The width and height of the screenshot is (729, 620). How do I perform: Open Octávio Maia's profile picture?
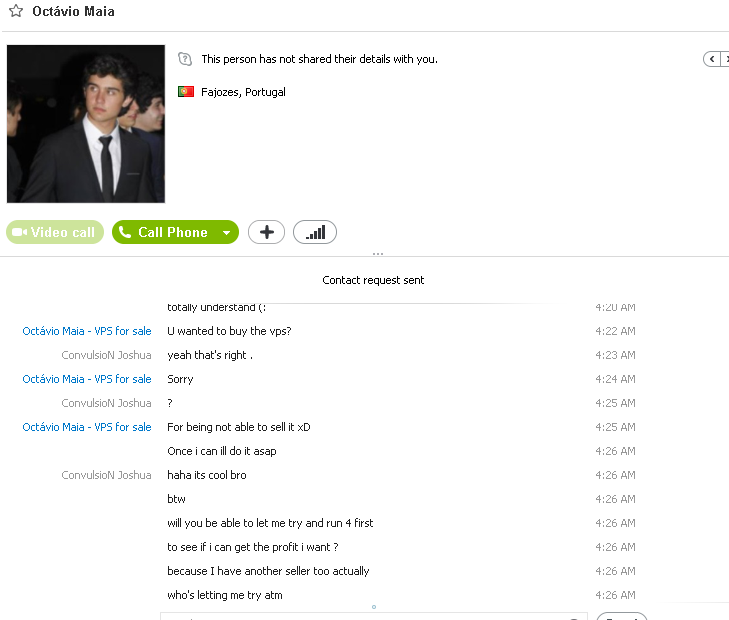pyautogui.click(x=86, y=124)
